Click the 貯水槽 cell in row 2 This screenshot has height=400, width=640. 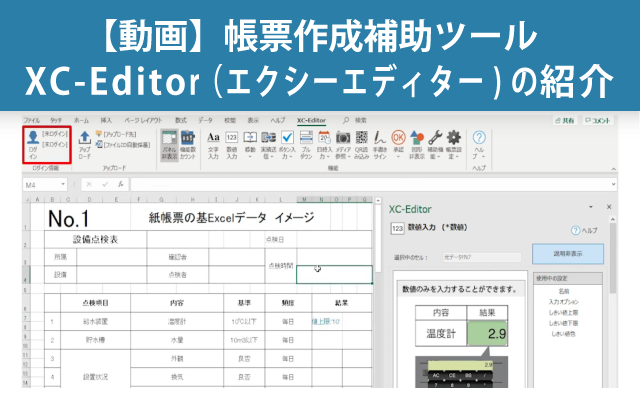click(x=96, y=340)
